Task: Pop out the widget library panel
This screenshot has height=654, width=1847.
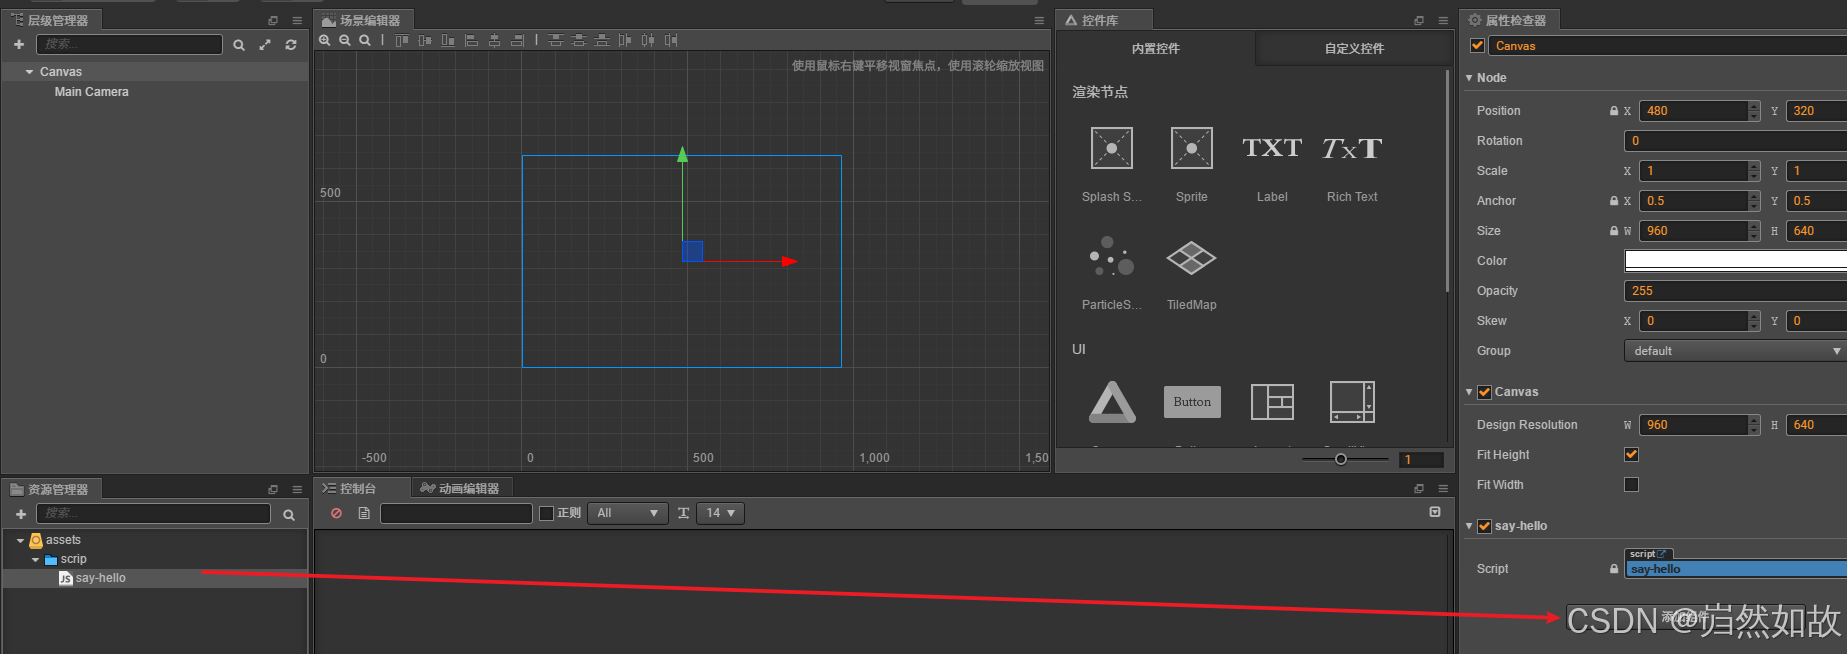Action: point(1419,20)
